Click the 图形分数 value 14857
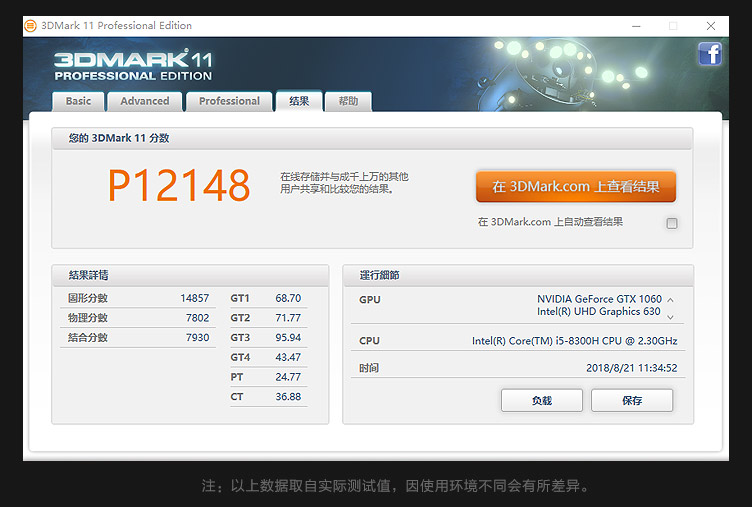752x507 pixels. pos(195,298)
